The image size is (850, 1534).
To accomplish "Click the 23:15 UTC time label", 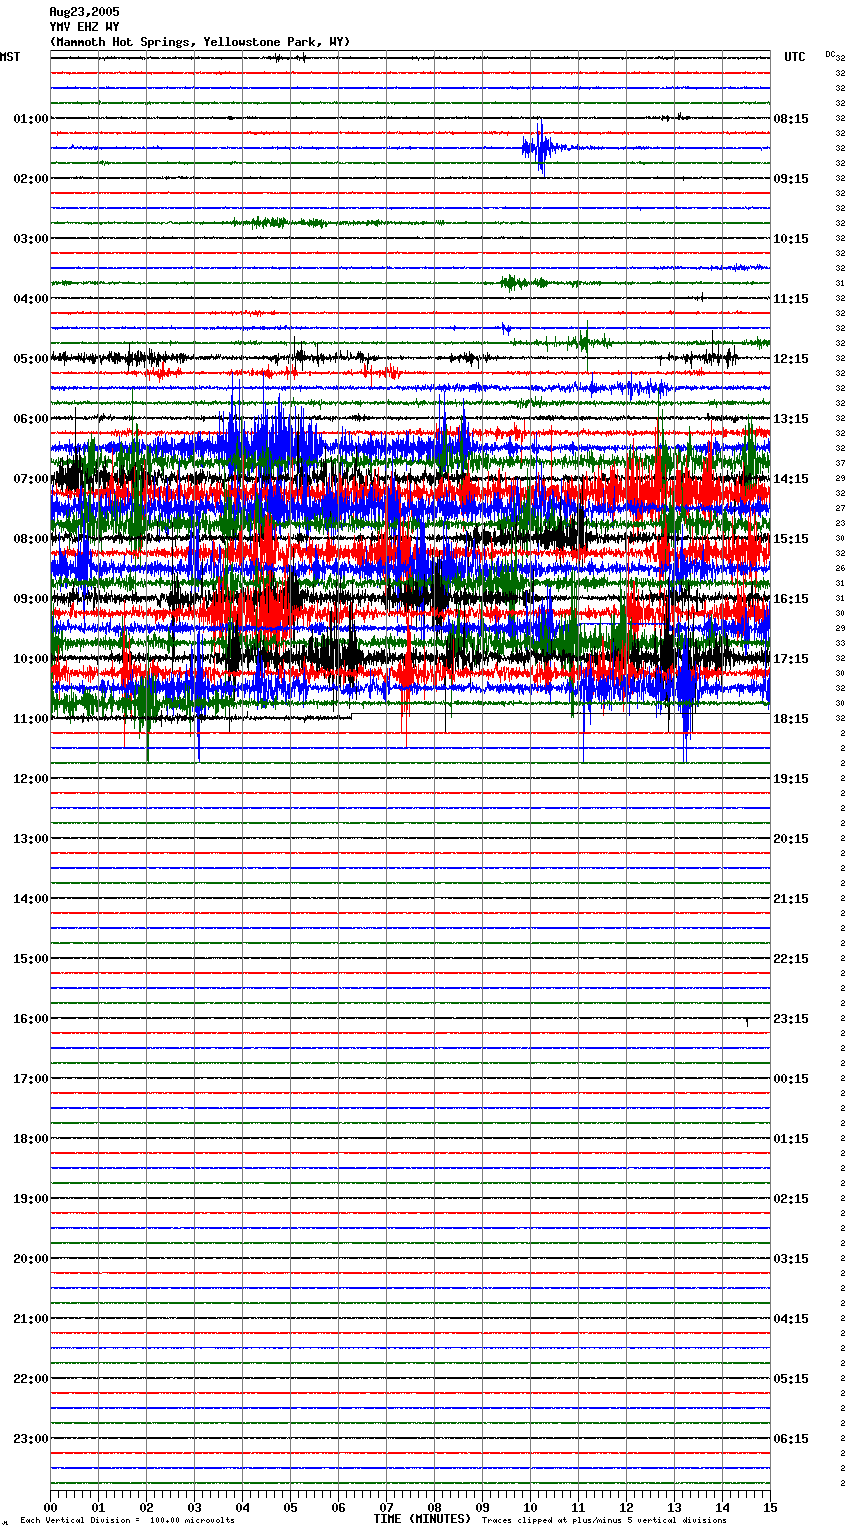I will [791, 1019].
